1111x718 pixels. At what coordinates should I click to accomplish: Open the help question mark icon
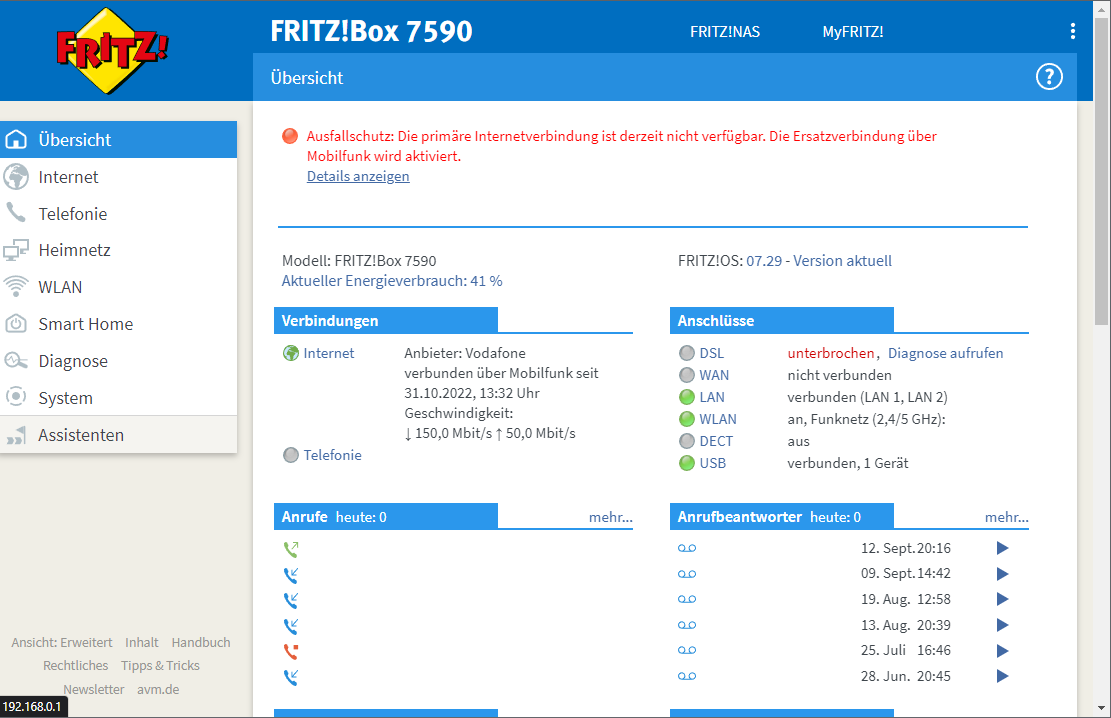pyautogui.click(x=1049, y=77)
